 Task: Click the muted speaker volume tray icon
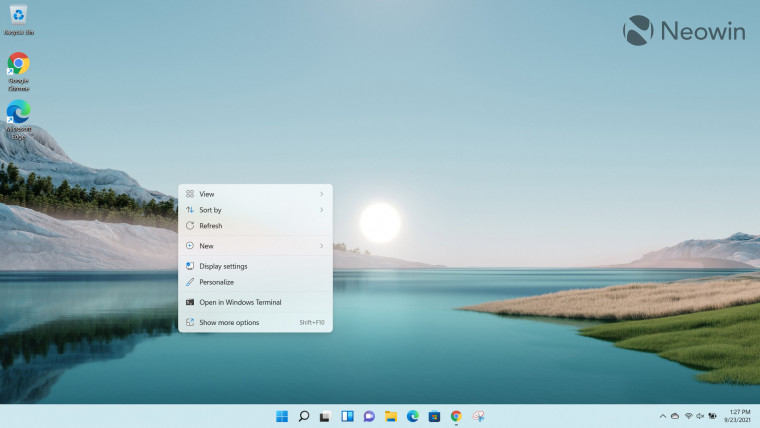pyautogui.click(x=700, y=416)
